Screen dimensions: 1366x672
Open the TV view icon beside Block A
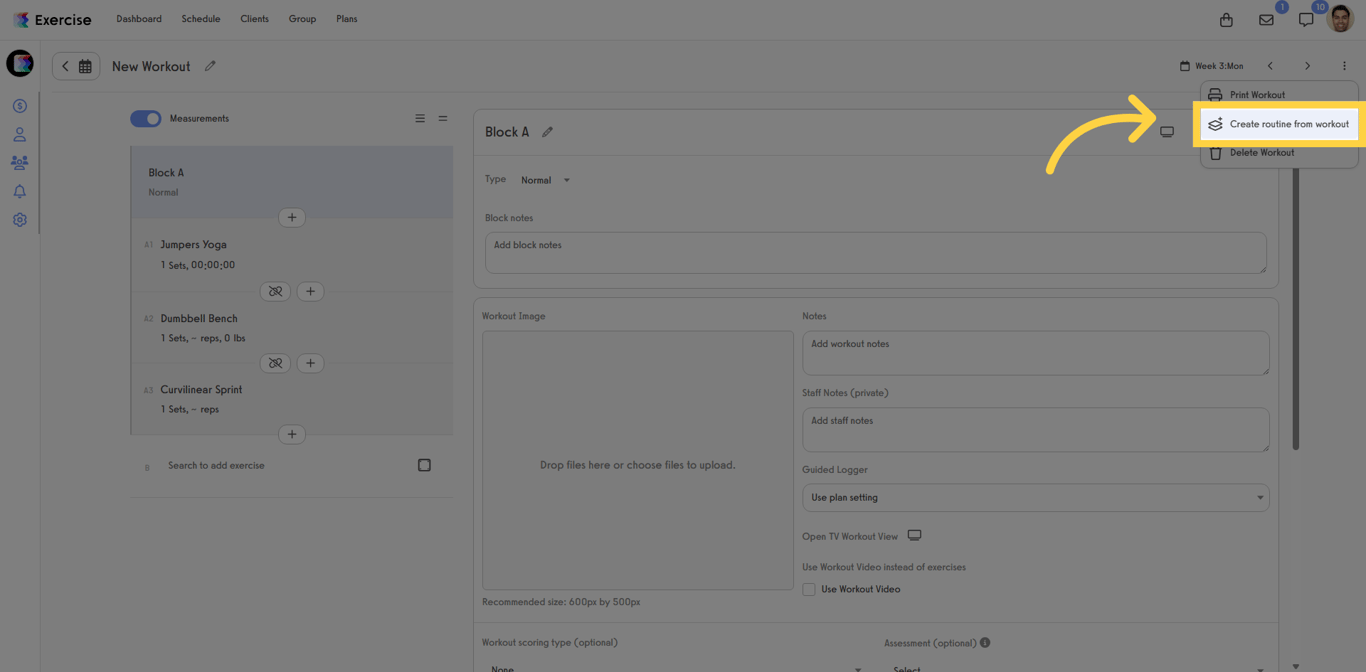(1166, 131)
